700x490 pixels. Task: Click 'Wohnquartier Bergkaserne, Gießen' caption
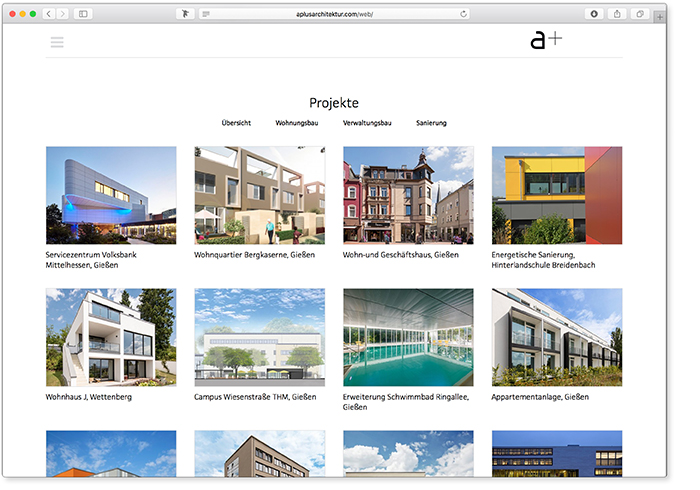[254, 255]
